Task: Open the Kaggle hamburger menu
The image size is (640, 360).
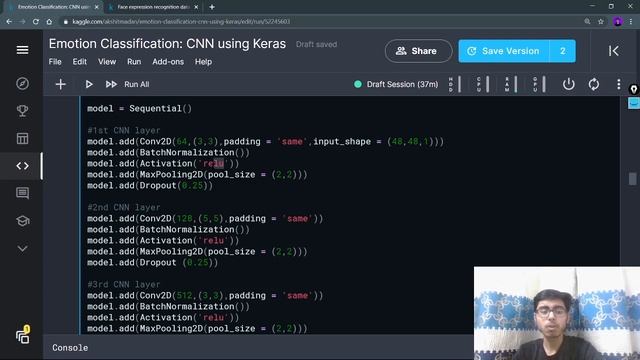Action: click(22, 50)
